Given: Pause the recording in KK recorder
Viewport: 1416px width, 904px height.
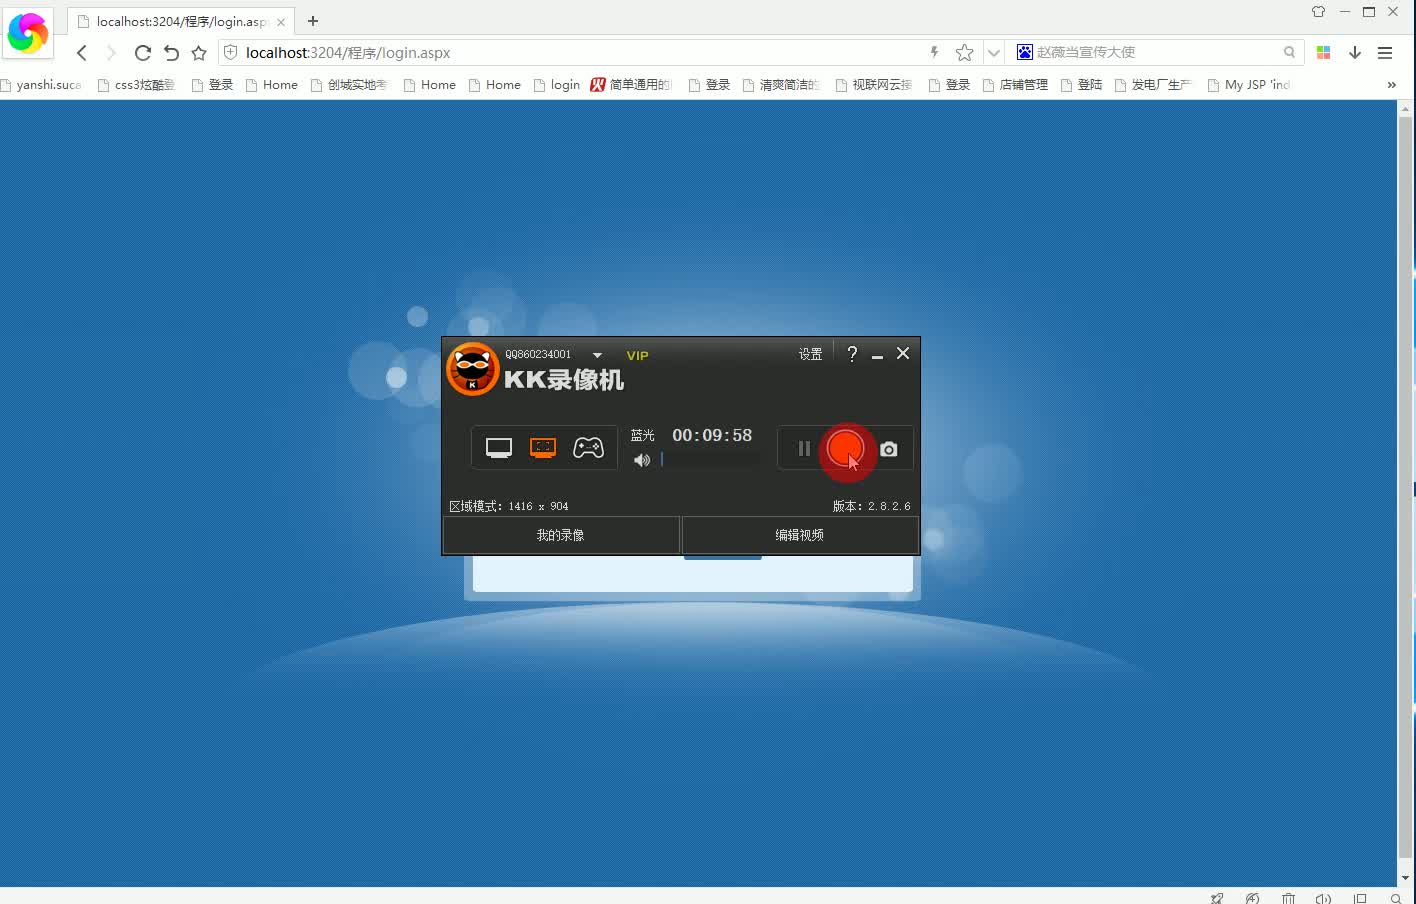Looking at the screenshot, I should [804, 449].
